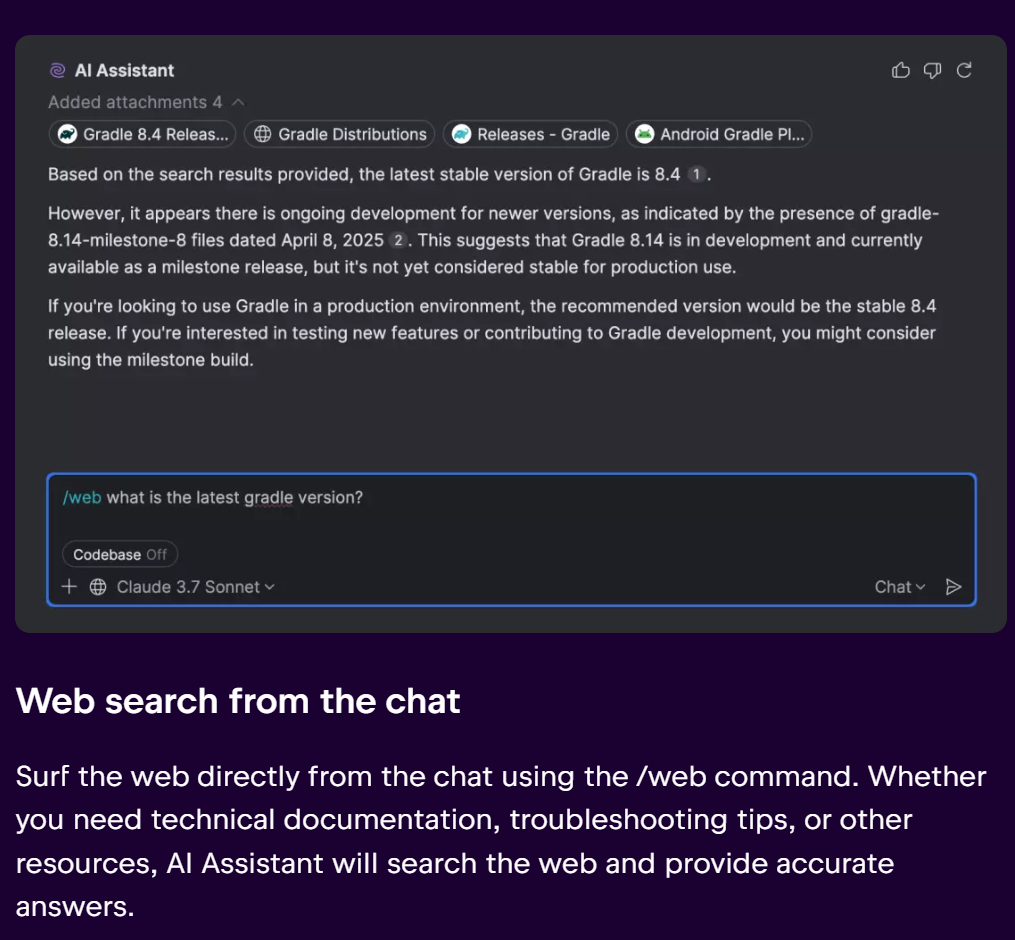This screenshot has width=1015, height=940.
Task: Click citation reference 1 after 8.4
Action: click(x=696, y=174)
